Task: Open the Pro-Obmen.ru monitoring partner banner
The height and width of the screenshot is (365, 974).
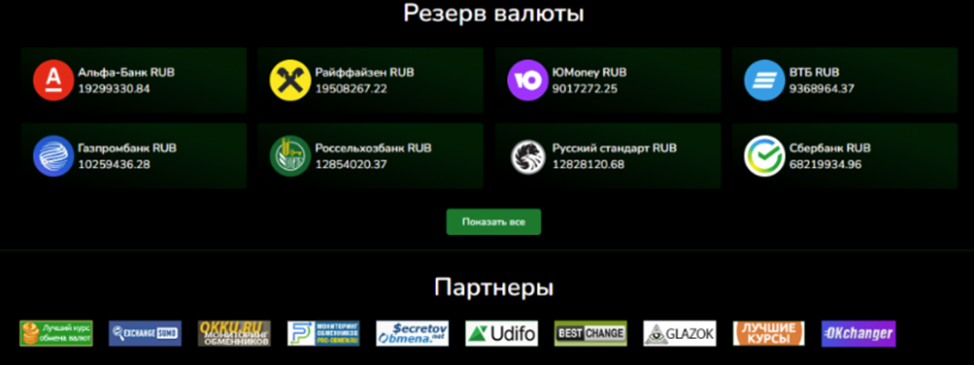Action: point(324,333)
